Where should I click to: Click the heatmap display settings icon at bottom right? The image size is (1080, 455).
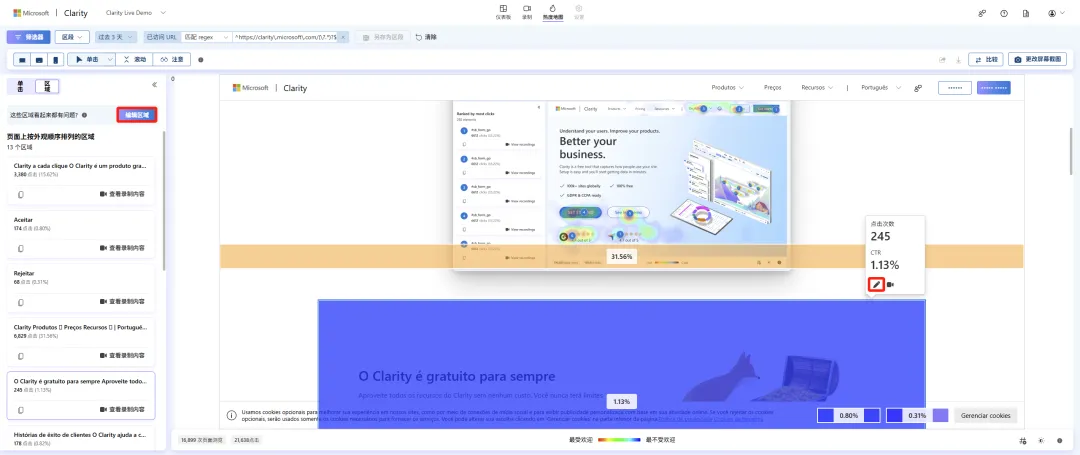1023,441
